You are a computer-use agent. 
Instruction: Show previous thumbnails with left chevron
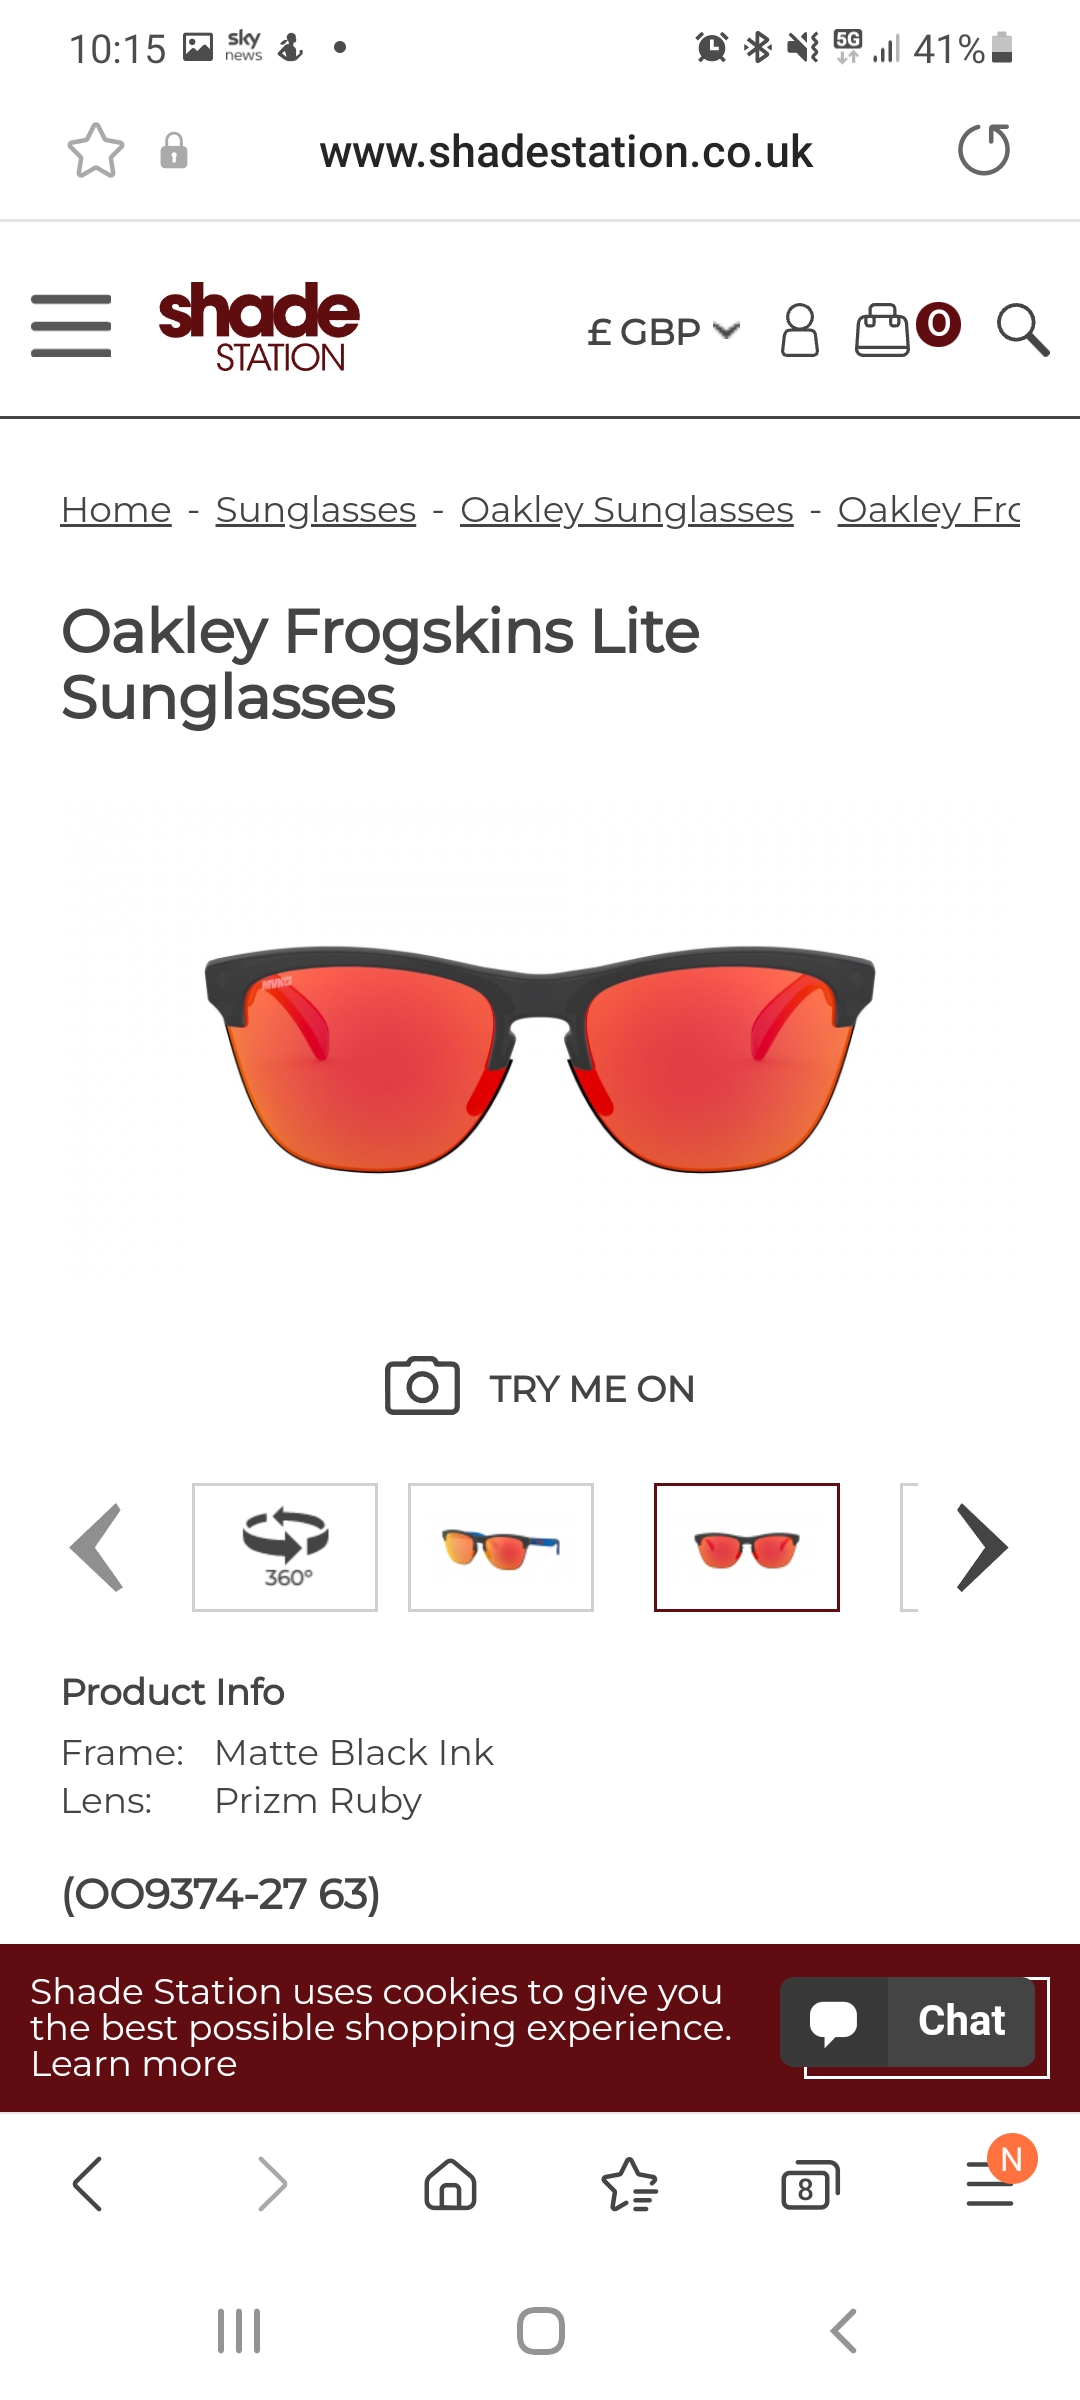point(97,1547)
